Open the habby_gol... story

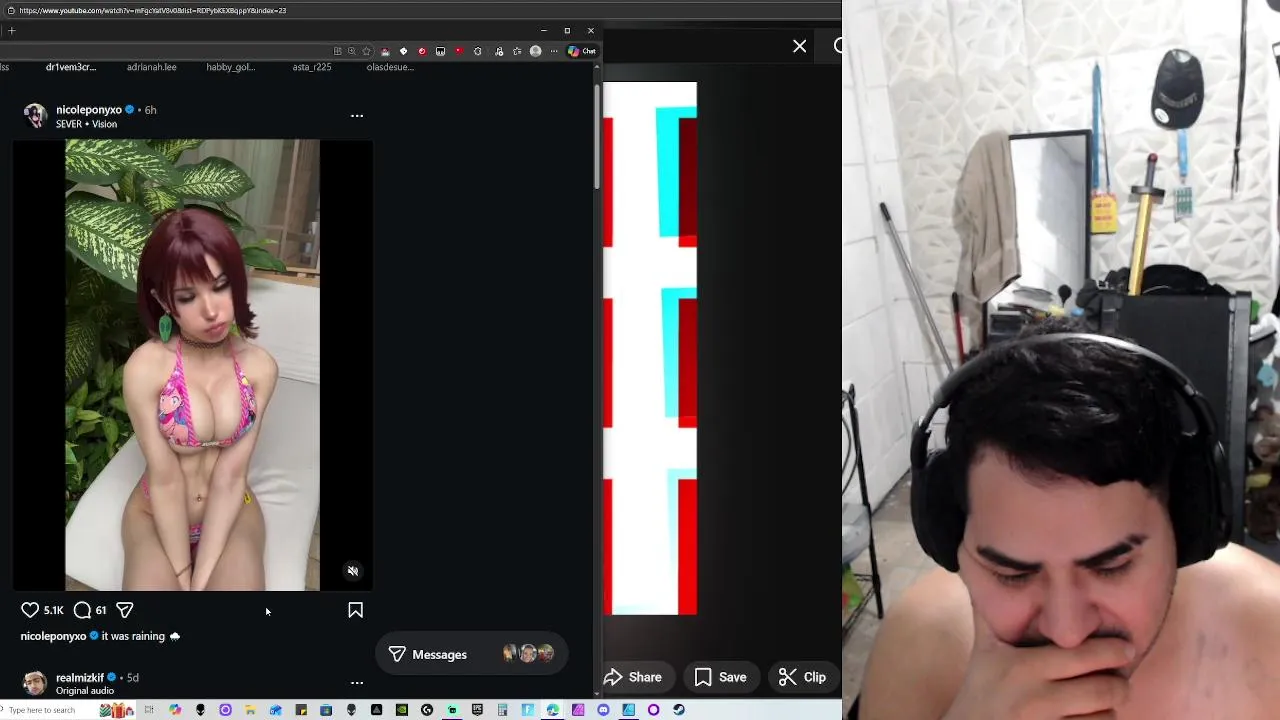231,67
